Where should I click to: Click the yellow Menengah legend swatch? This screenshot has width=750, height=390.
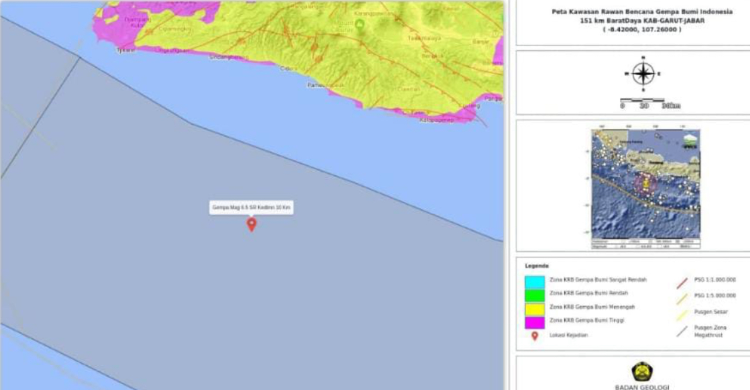point(534,309)
